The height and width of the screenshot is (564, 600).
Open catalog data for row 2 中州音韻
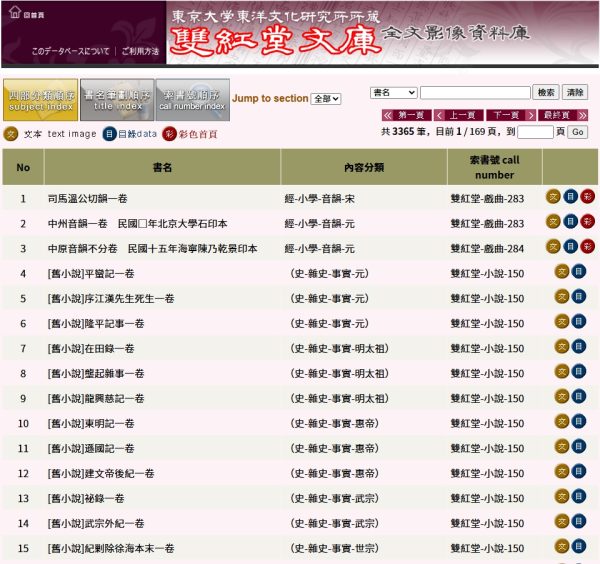tap(570, 222)
